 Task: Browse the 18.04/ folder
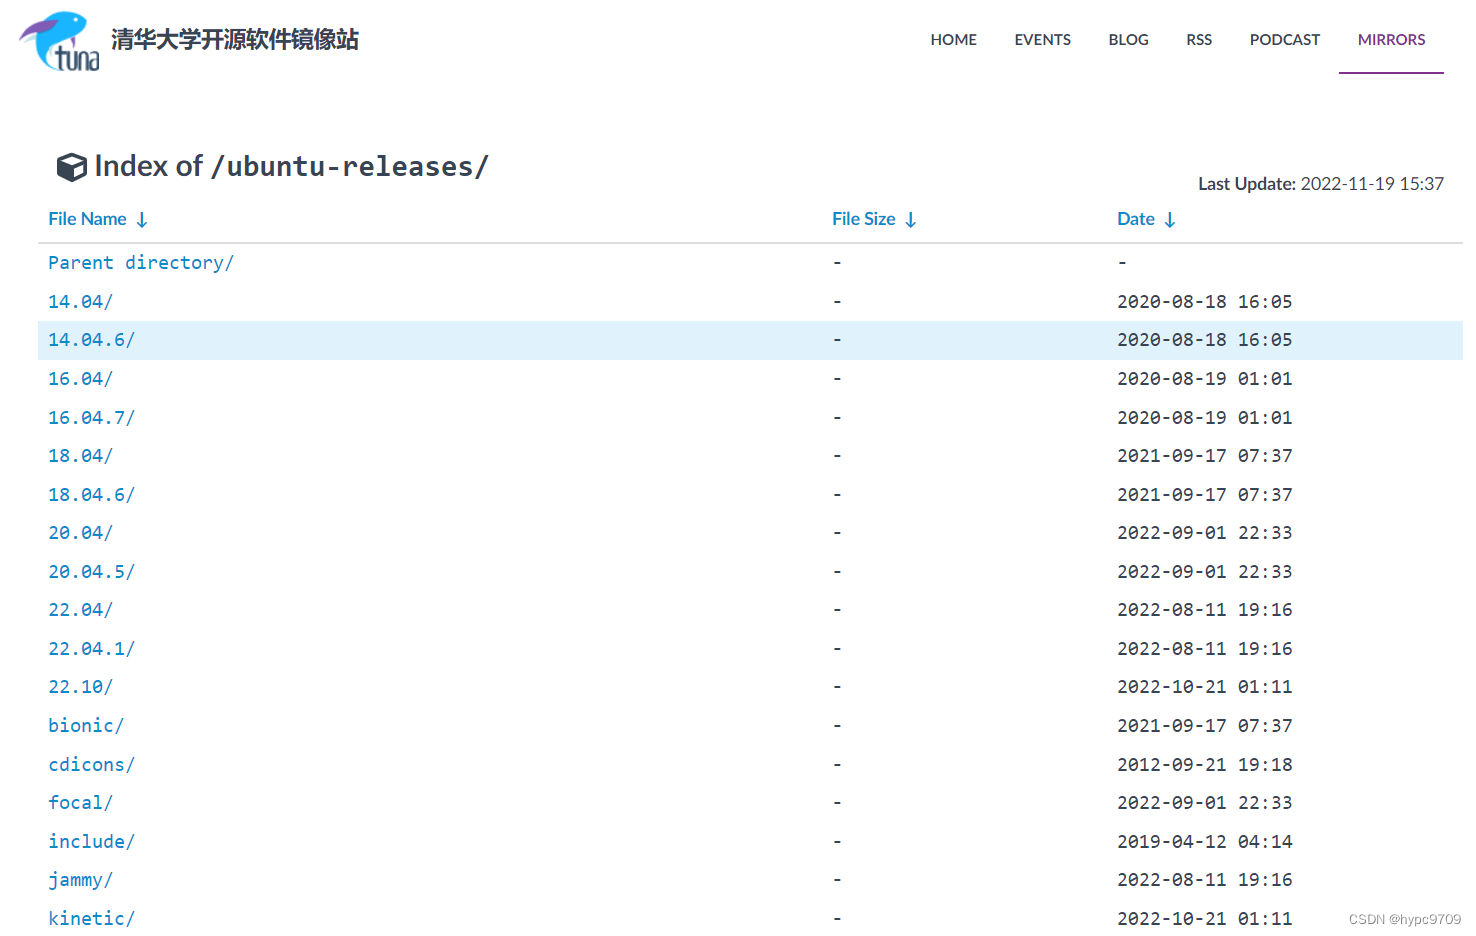point(80,456)
